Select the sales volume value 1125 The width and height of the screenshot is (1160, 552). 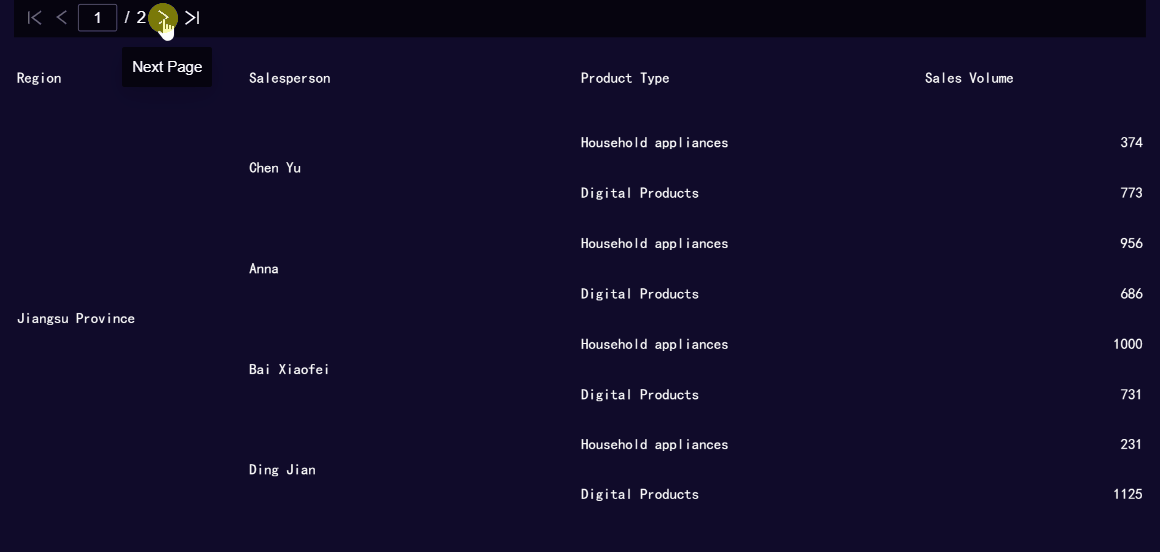point(1128,494)
